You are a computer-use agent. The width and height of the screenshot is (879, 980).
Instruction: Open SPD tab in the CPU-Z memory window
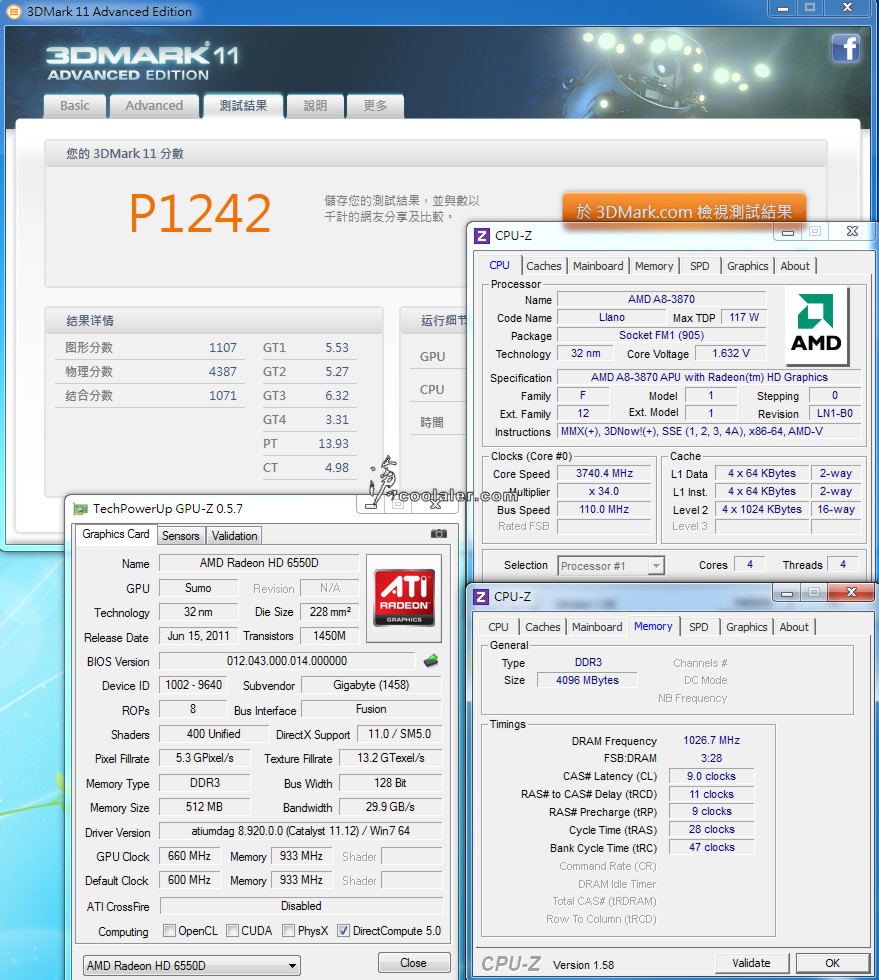coord(698,627)
